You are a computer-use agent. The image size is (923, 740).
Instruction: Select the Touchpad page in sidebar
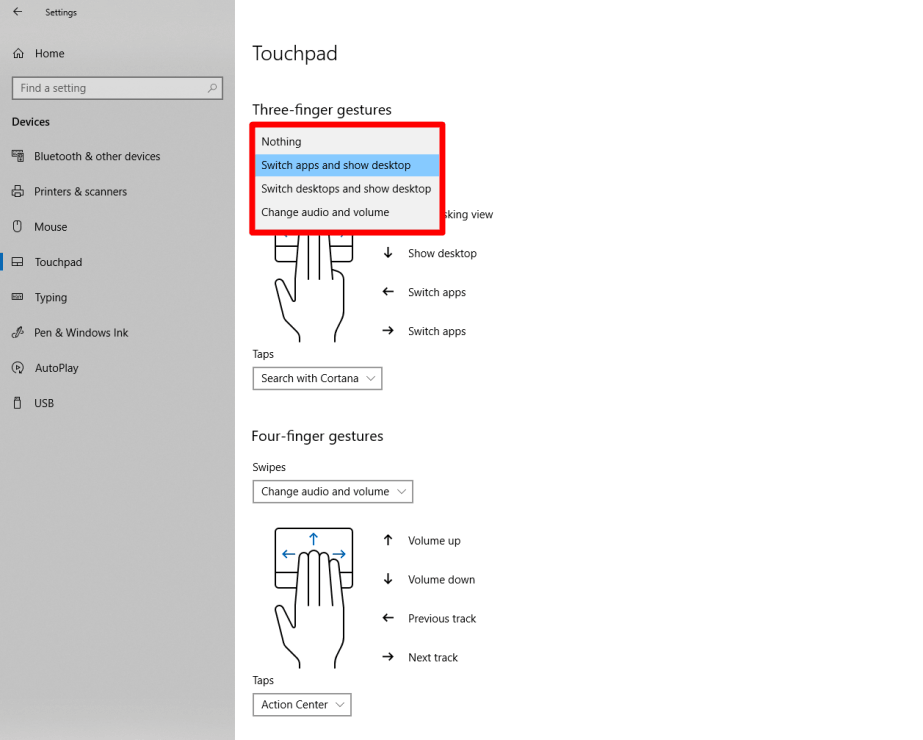click(117, 262)
